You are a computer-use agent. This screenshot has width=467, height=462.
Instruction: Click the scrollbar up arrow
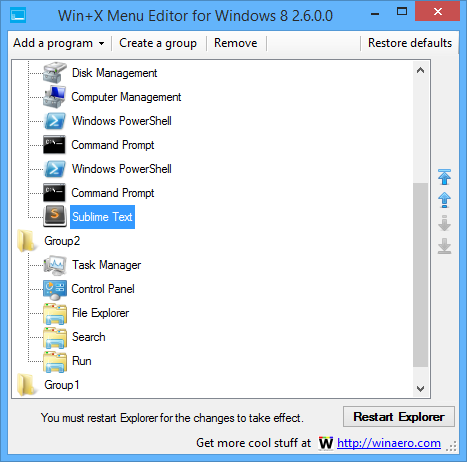tap(420, 70)
